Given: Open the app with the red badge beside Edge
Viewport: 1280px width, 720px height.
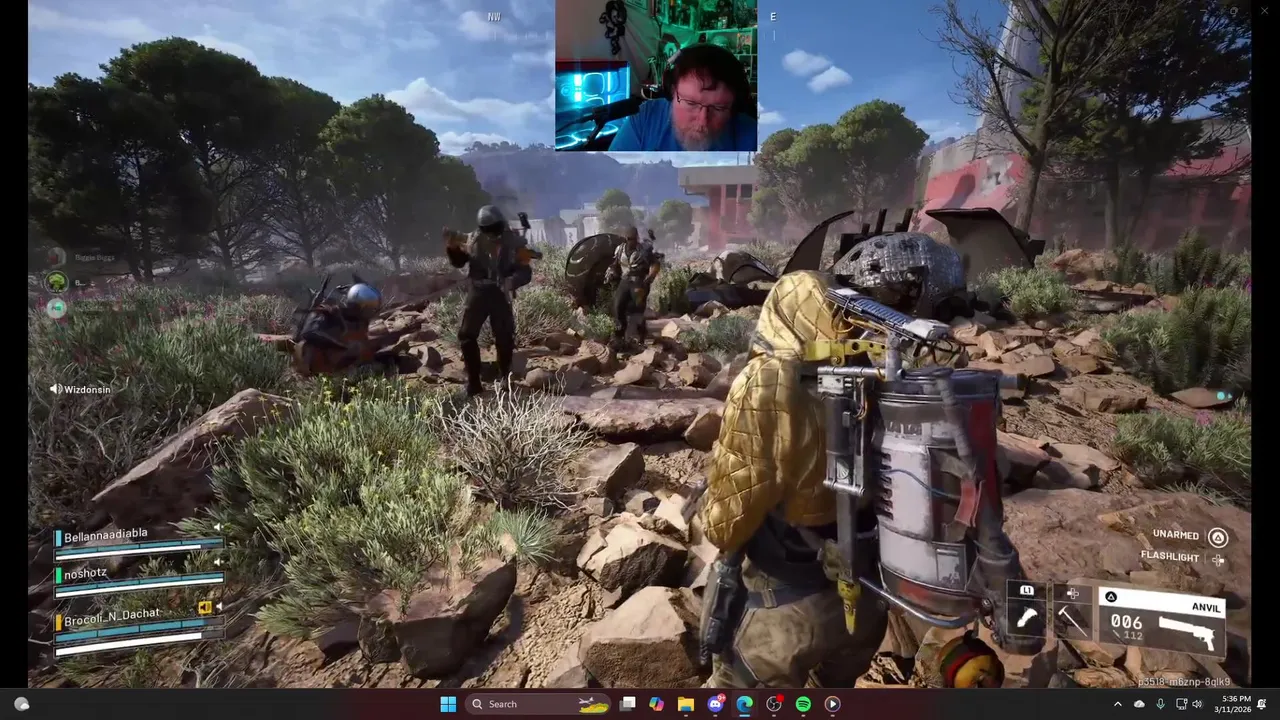Looking at the screenshot, I should (774, 704).
